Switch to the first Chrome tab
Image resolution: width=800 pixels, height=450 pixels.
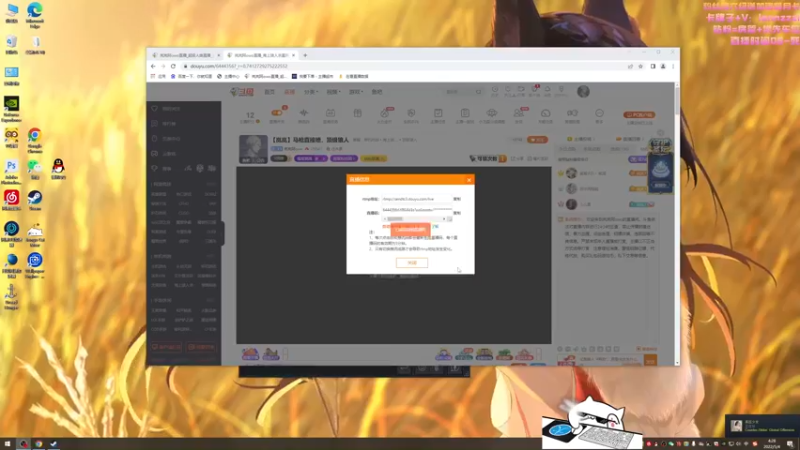pos(186,55)
